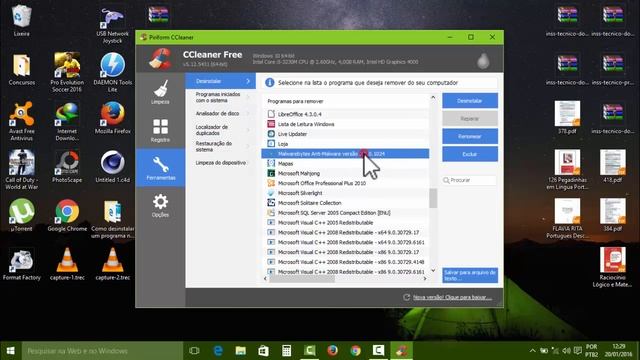Click the Renomear button
The width and height of the screenshot is (640, 360).
pyautogui.click(x=470, y=136)
